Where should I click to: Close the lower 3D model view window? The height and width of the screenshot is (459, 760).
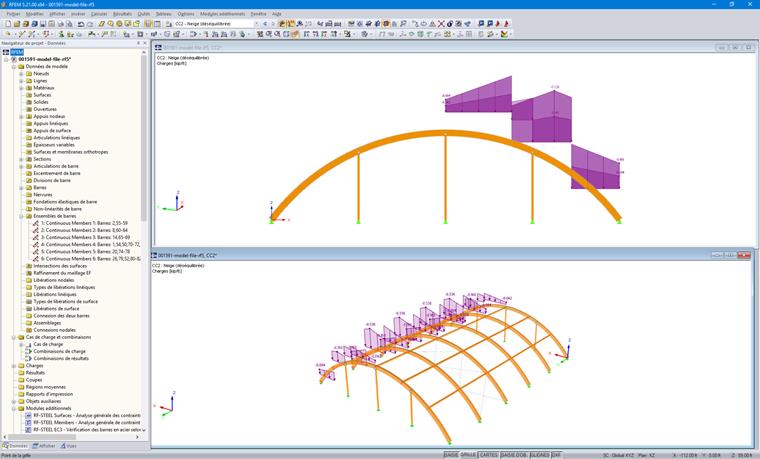[x=744, y=255]
